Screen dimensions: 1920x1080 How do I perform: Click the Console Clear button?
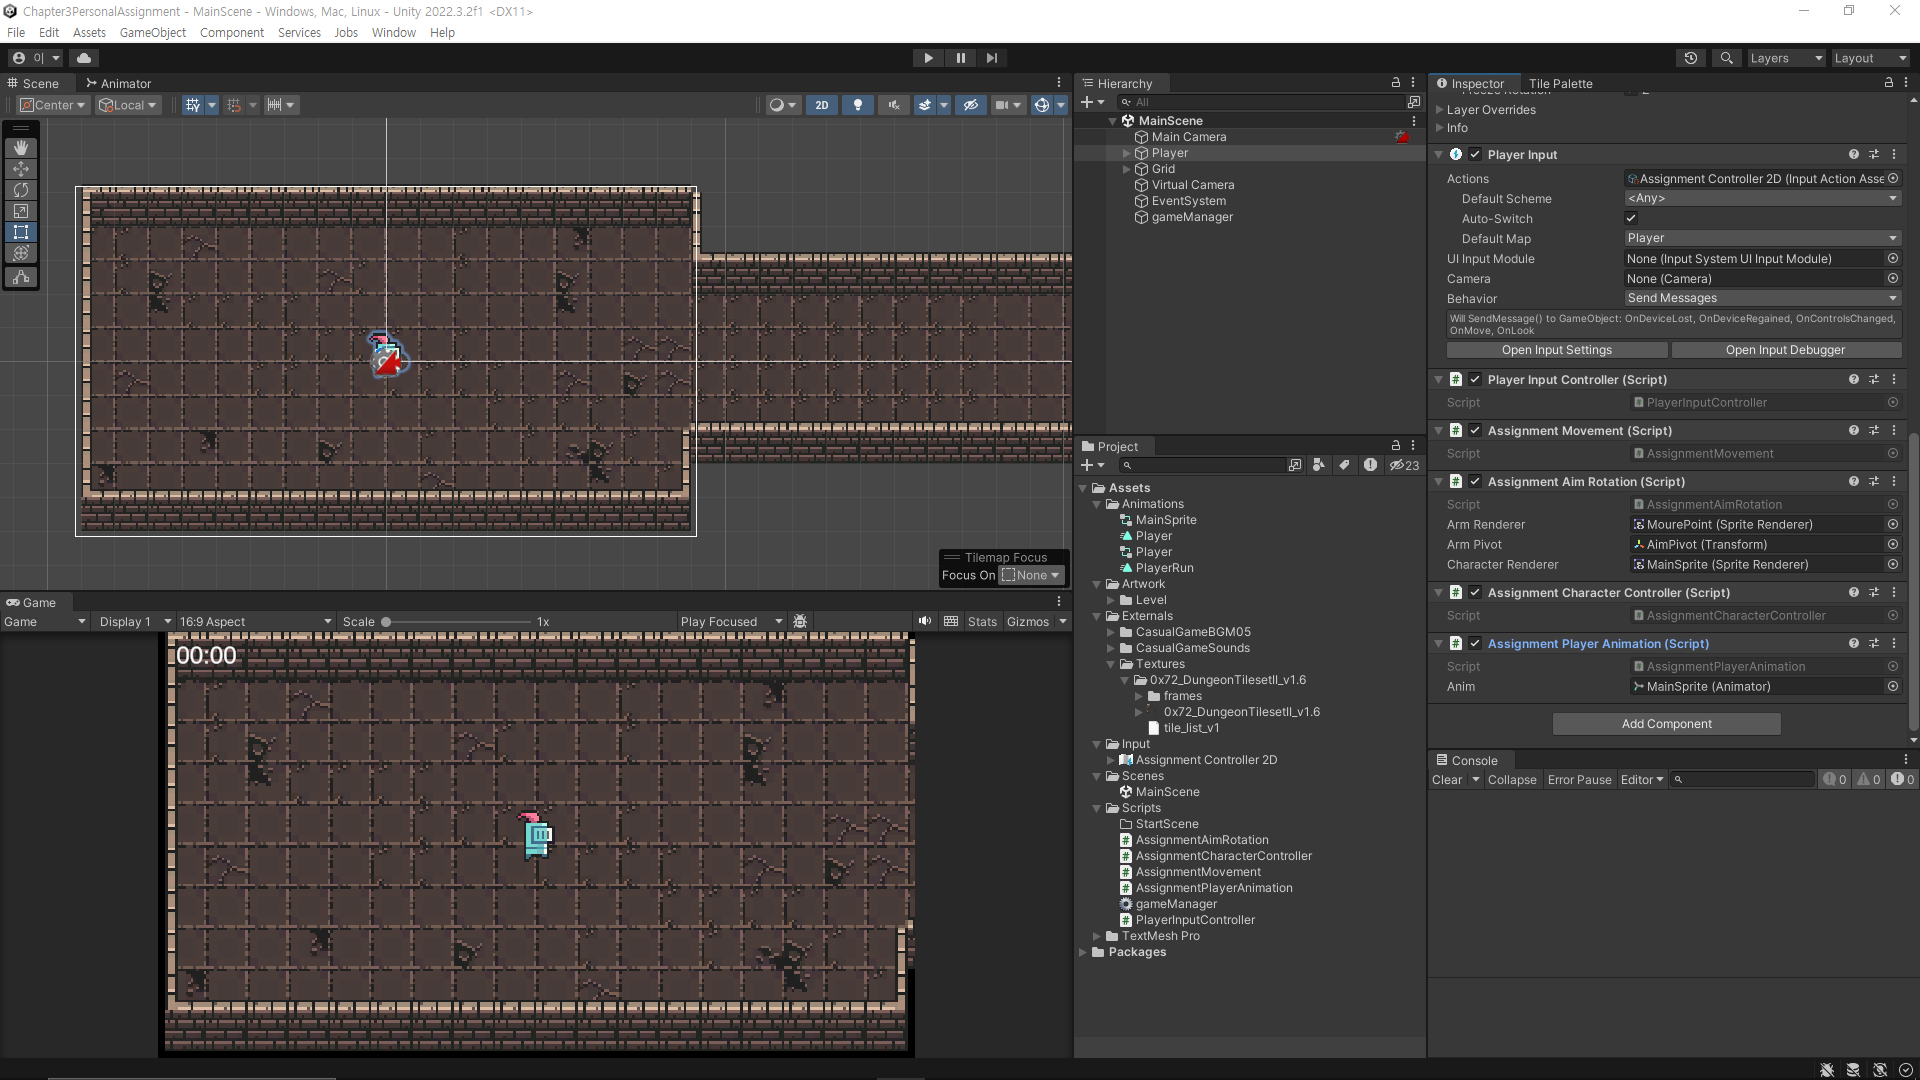(x=1447, y=780)
